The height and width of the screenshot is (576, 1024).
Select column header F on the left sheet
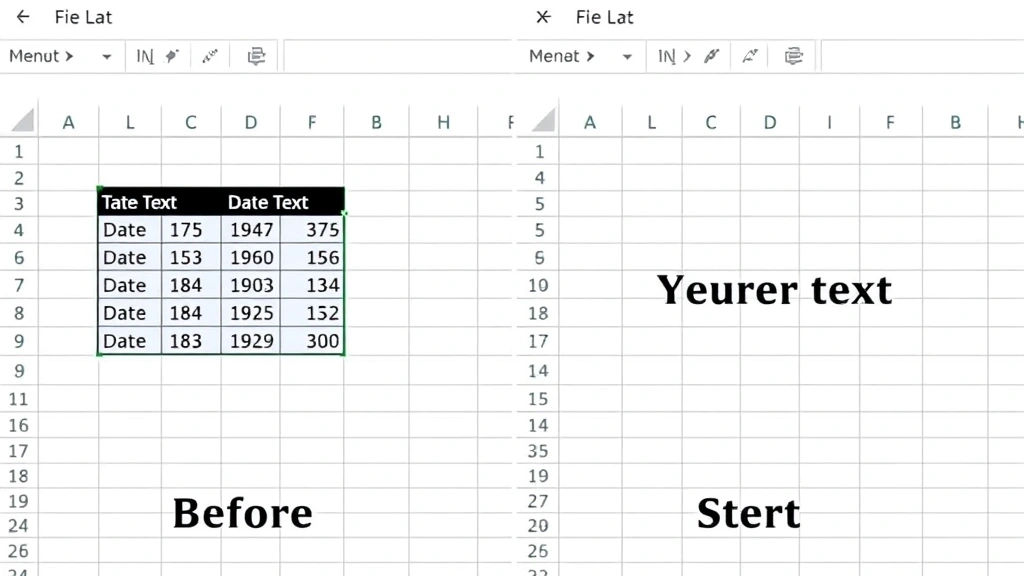pos(311,121)
